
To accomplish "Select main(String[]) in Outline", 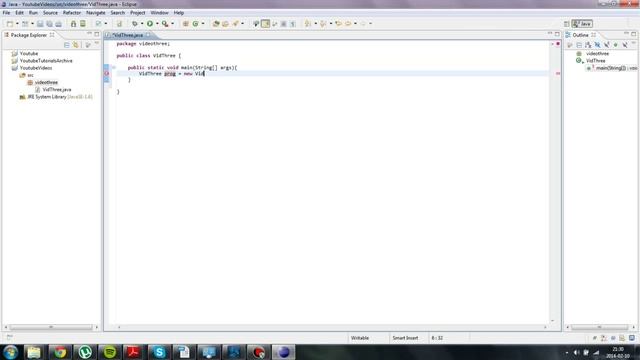I will coord(611,68).
